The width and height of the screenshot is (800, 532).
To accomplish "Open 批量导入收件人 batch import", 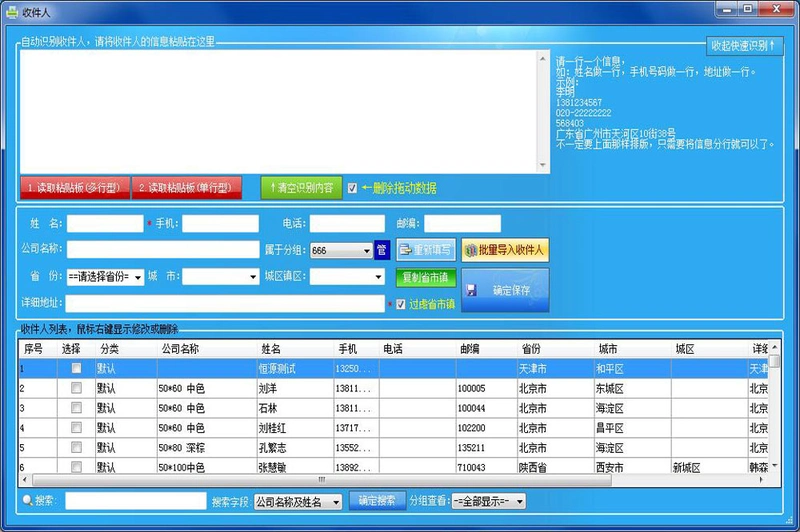I will 505,250.
